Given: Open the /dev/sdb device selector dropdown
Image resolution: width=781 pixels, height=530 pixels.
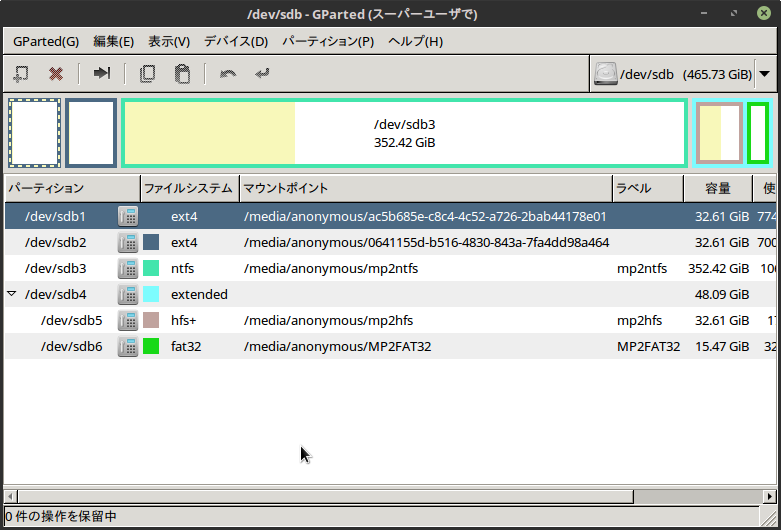Looking at the screenshot, I should [x=765, y=74].
